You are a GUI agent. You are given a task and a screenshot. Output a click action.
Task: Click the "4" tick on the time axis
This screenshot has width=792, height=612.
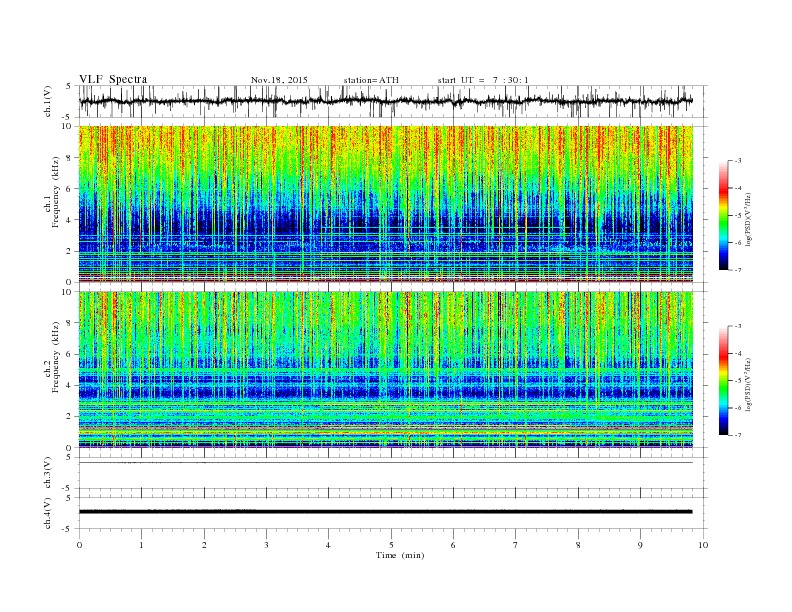pyautogui.click(x=328, y=545)
